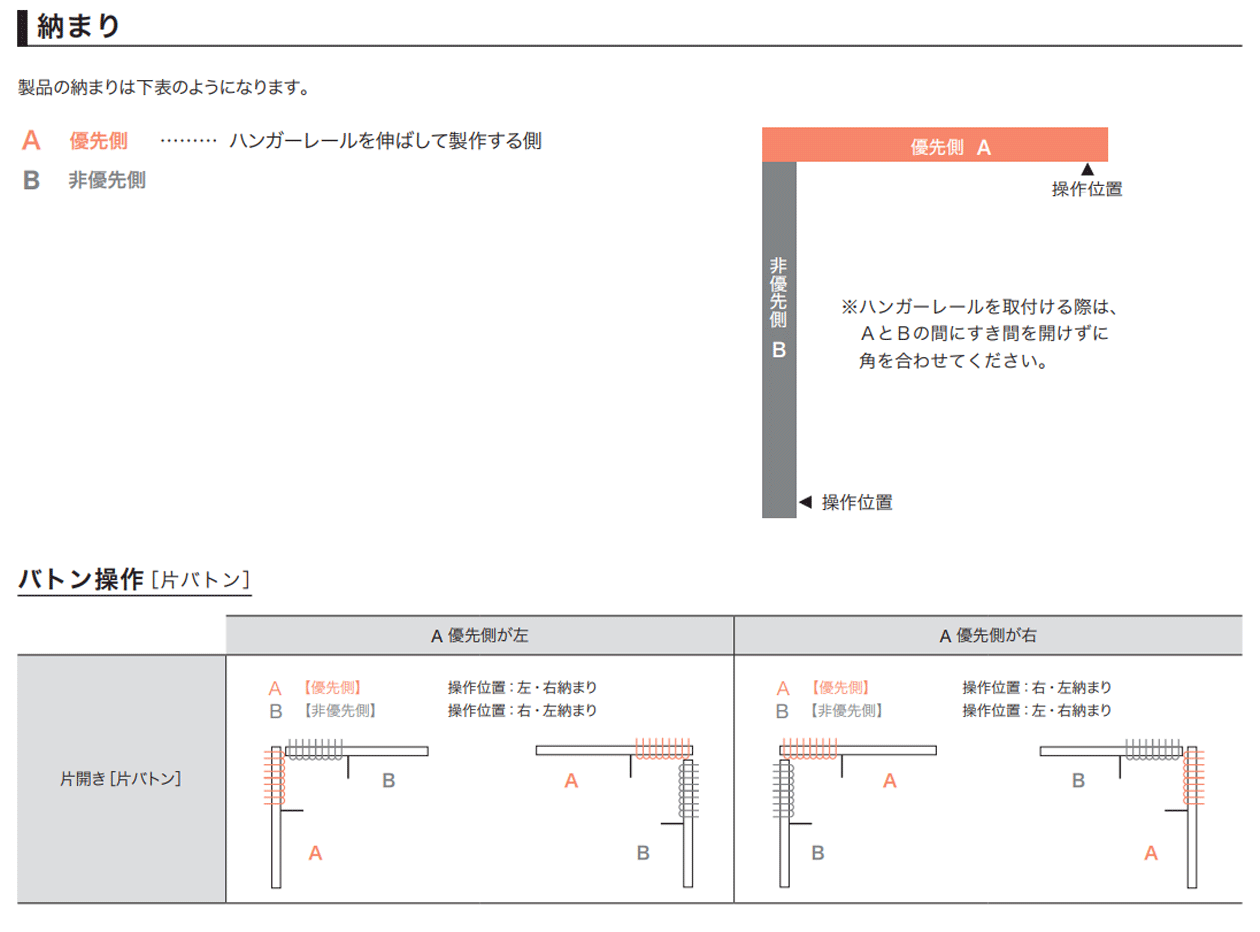This screenshot has height=932, width=1260.
Task: Click the 操作位置 label below the orange bar
Action: pos(1086,190)
